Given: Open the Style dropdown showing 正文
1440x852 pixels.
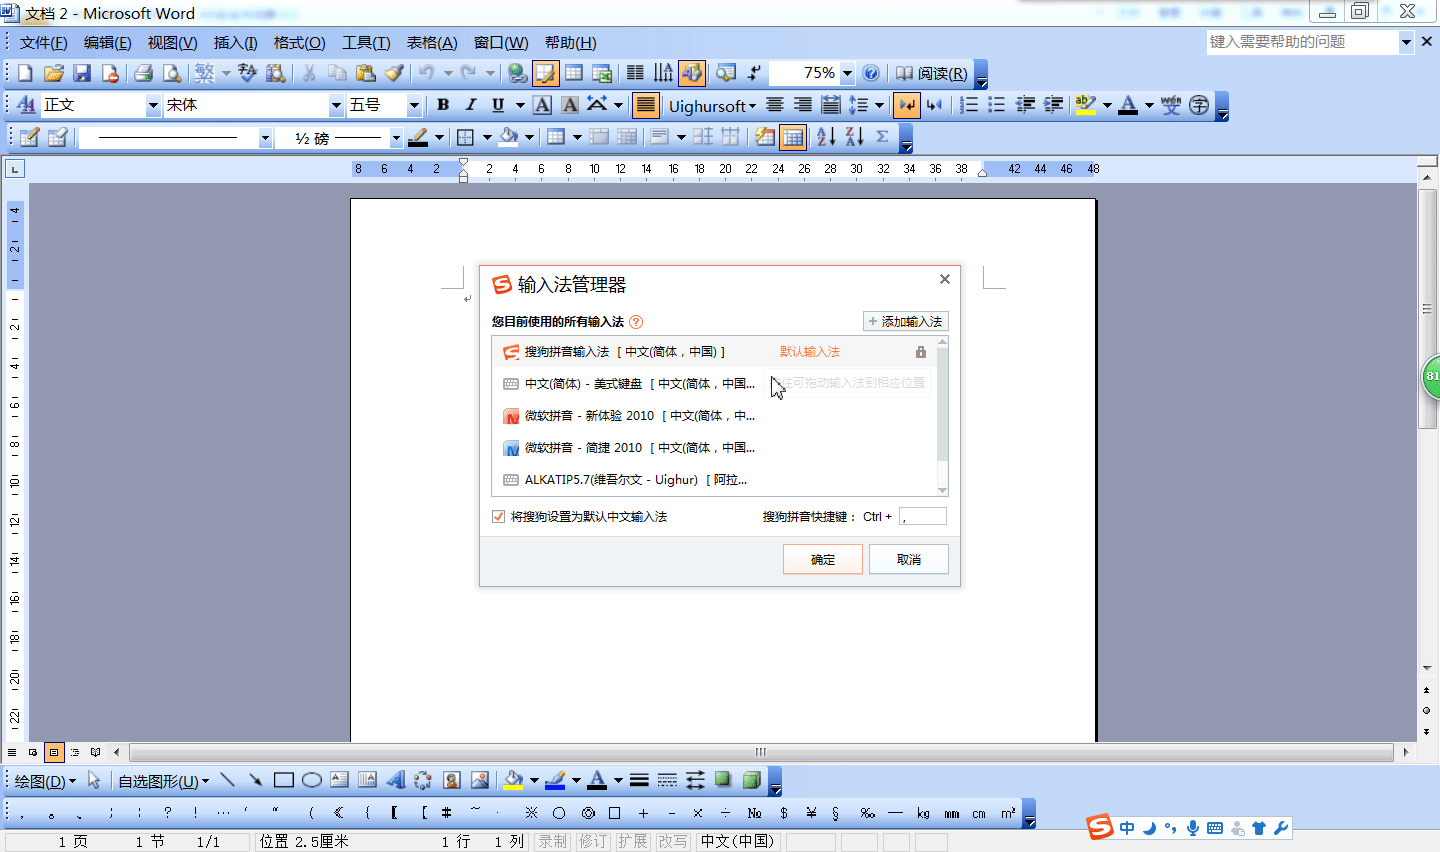Looking at the screenshot, I should tap(153, 105).
